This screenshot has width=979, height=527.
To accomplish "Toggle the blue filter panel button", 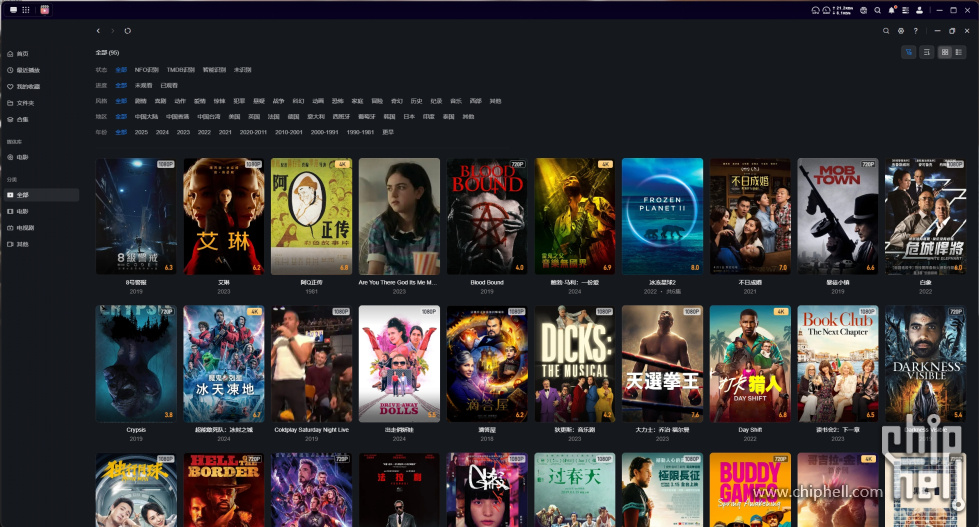I will click(908, 52).
